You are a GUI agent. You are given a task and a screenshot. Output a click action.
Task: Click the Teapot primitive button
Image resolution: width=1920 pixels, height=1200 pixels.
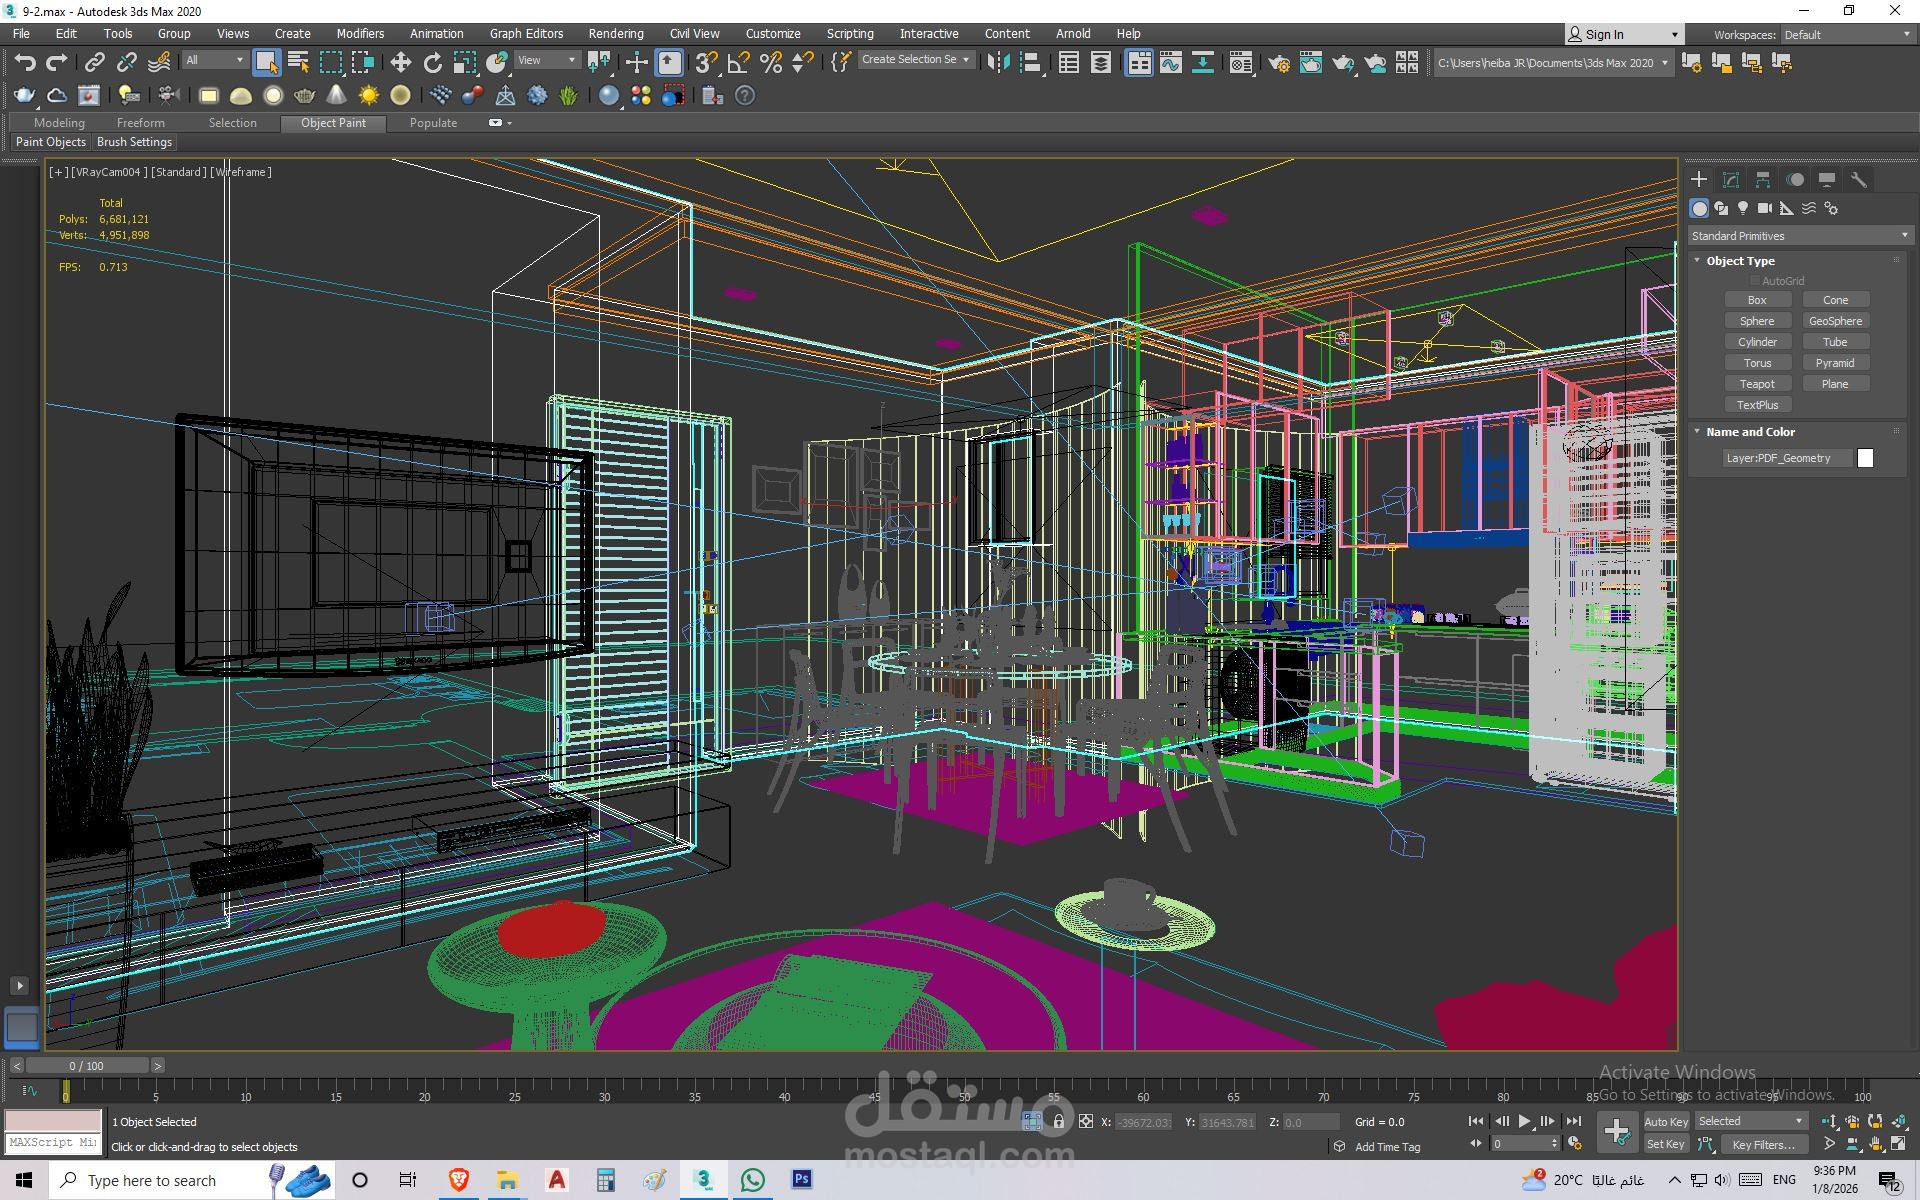[x=1757, y=384]
